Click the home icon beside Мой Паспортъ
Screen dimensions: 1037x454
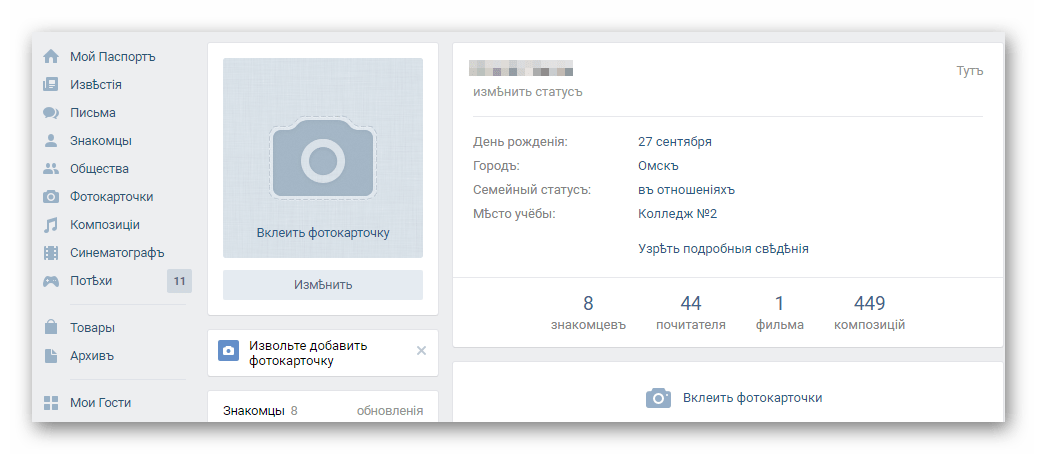point(51,57)
